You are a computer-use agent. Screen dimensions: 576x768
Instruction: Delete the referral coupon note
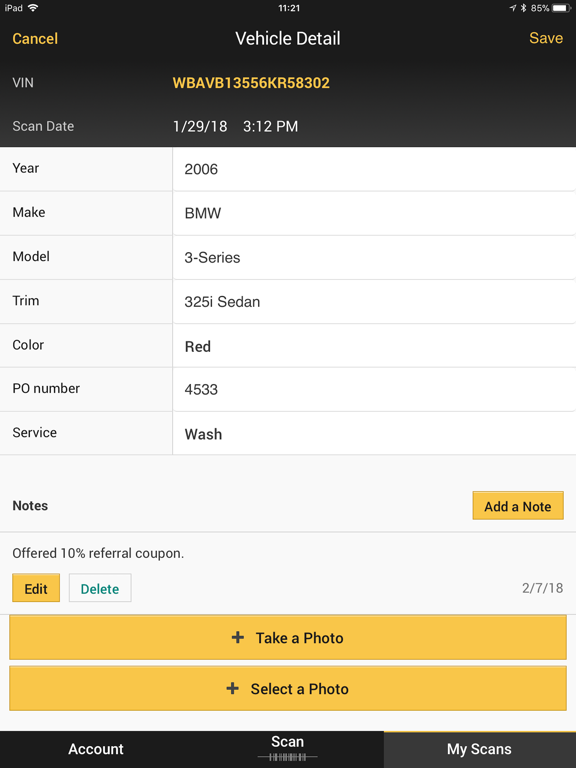(x=100, y=588)
